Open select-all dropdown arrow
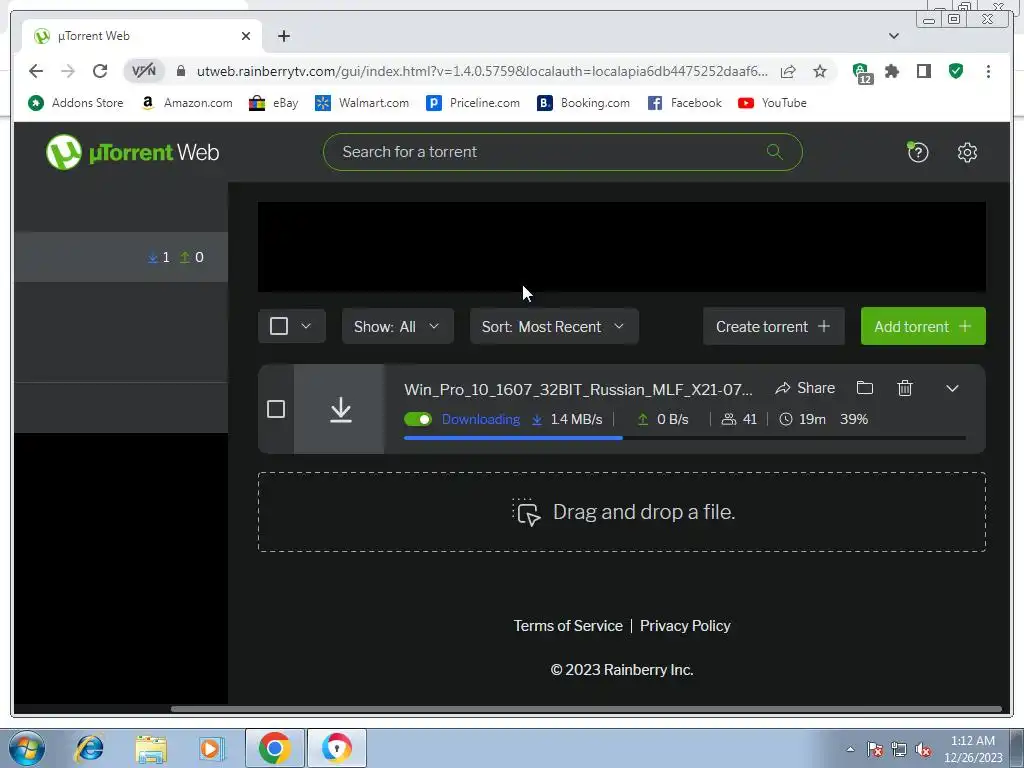 pos(306,326)
